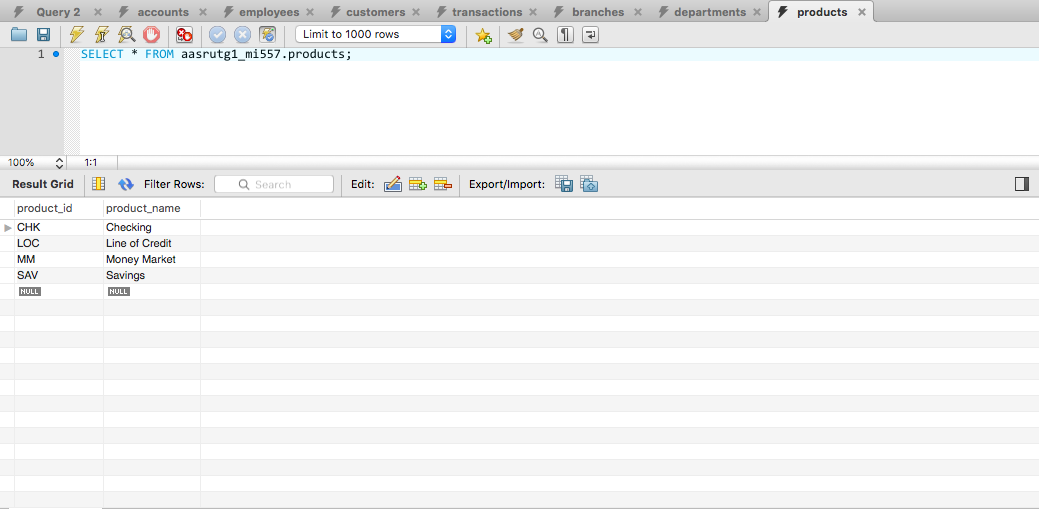Switch to the transactions tab
Screen dimensions: 1039x509
coord(487,12)
